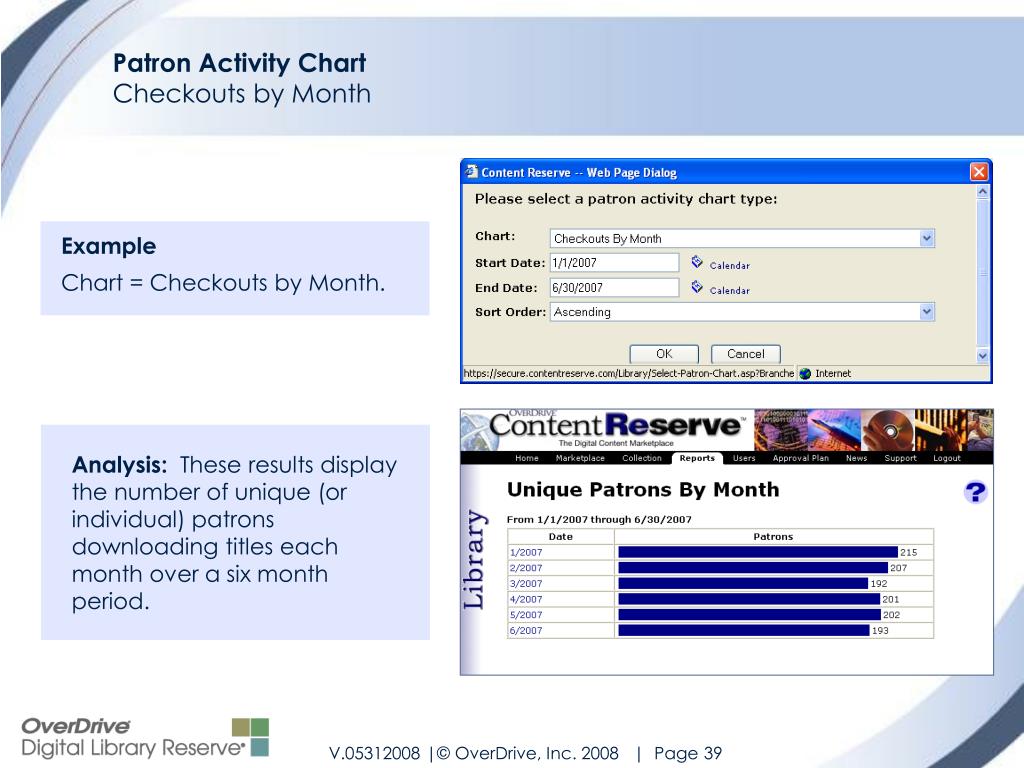
Task: Click the dialog title bar page icon
Action: click(x=472, y=172)
